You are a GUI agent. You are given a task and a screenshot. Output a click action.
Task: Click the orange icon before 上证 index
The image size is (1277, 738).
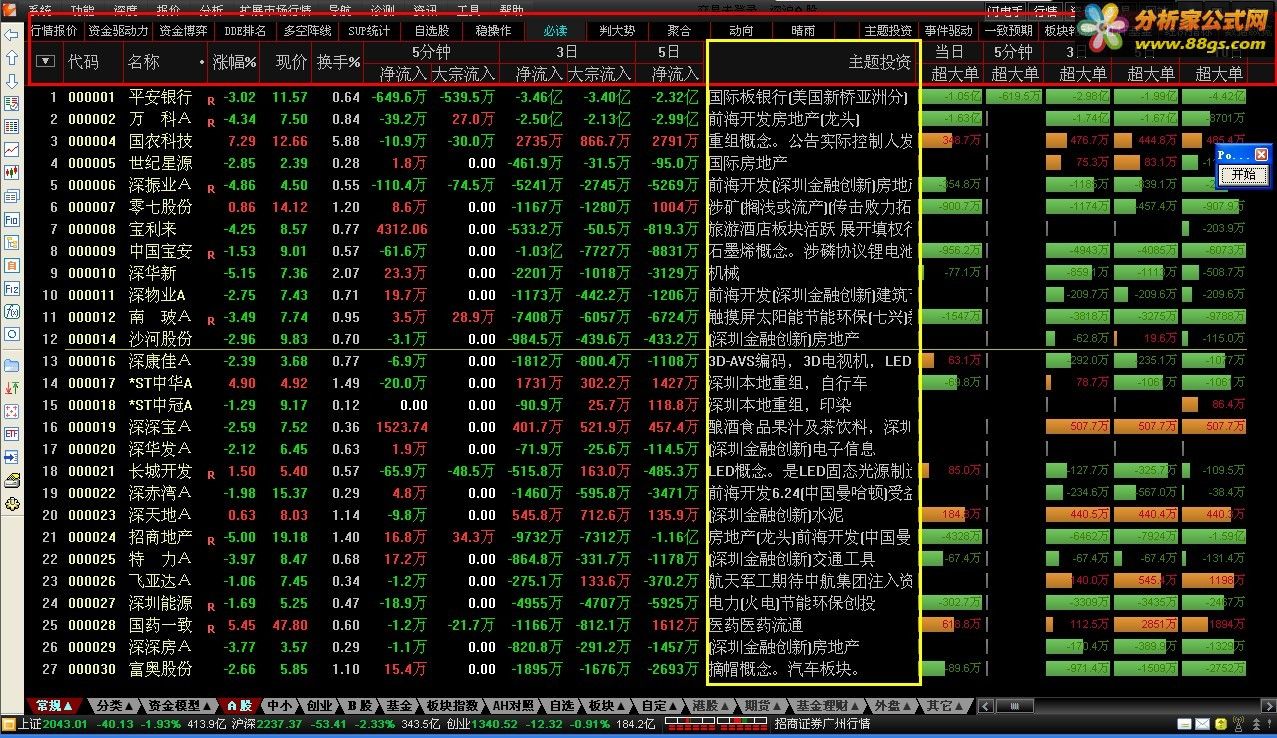[x=9, y=724]
